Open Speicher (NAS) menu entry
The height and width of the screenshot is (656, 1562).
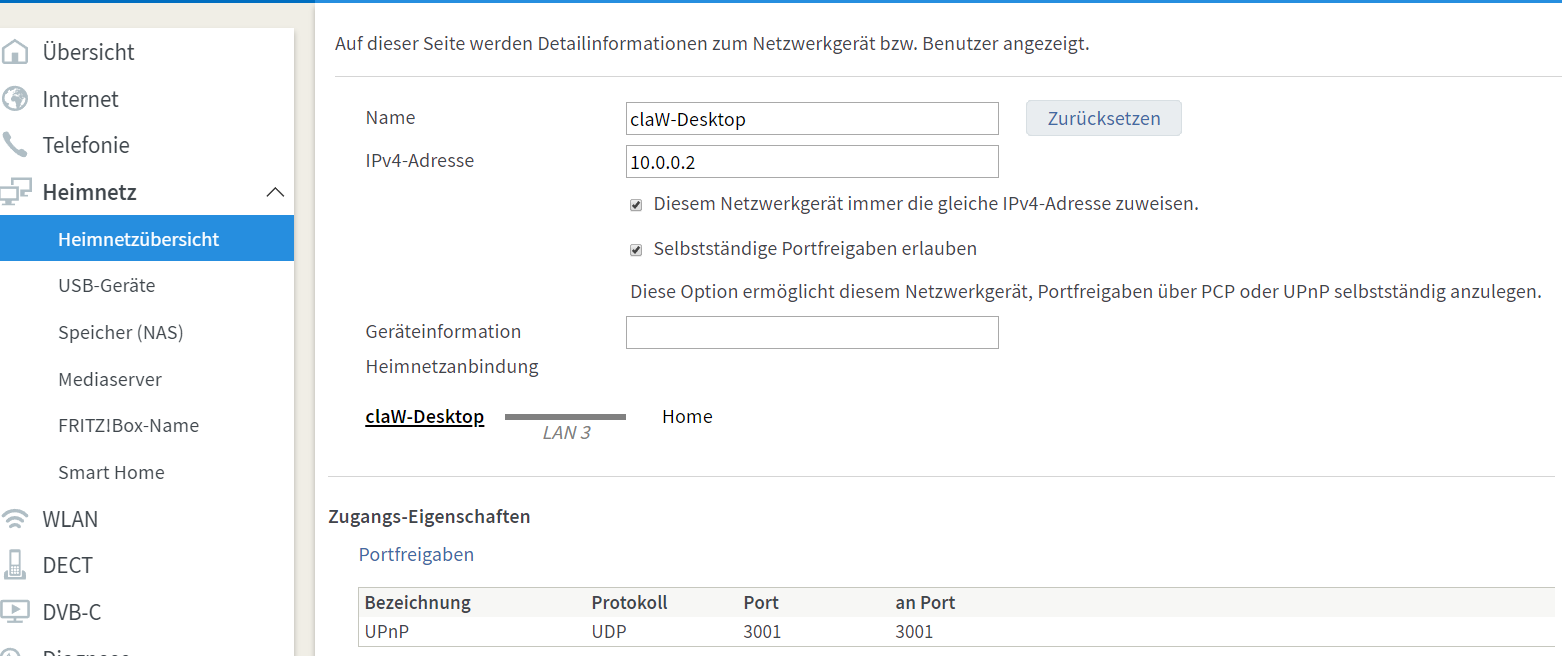point(121,332)
